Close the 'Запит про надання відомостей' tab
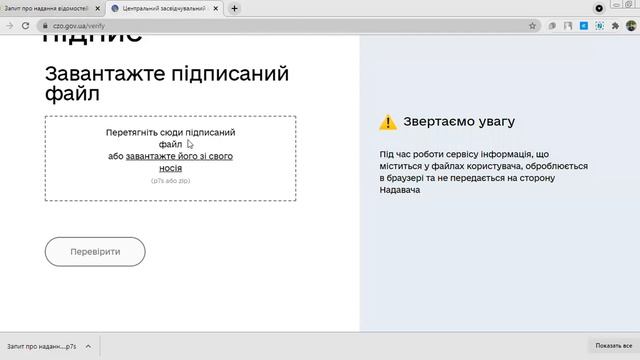The height and width of the screenshot is (360, 640). tap(98, 8)
